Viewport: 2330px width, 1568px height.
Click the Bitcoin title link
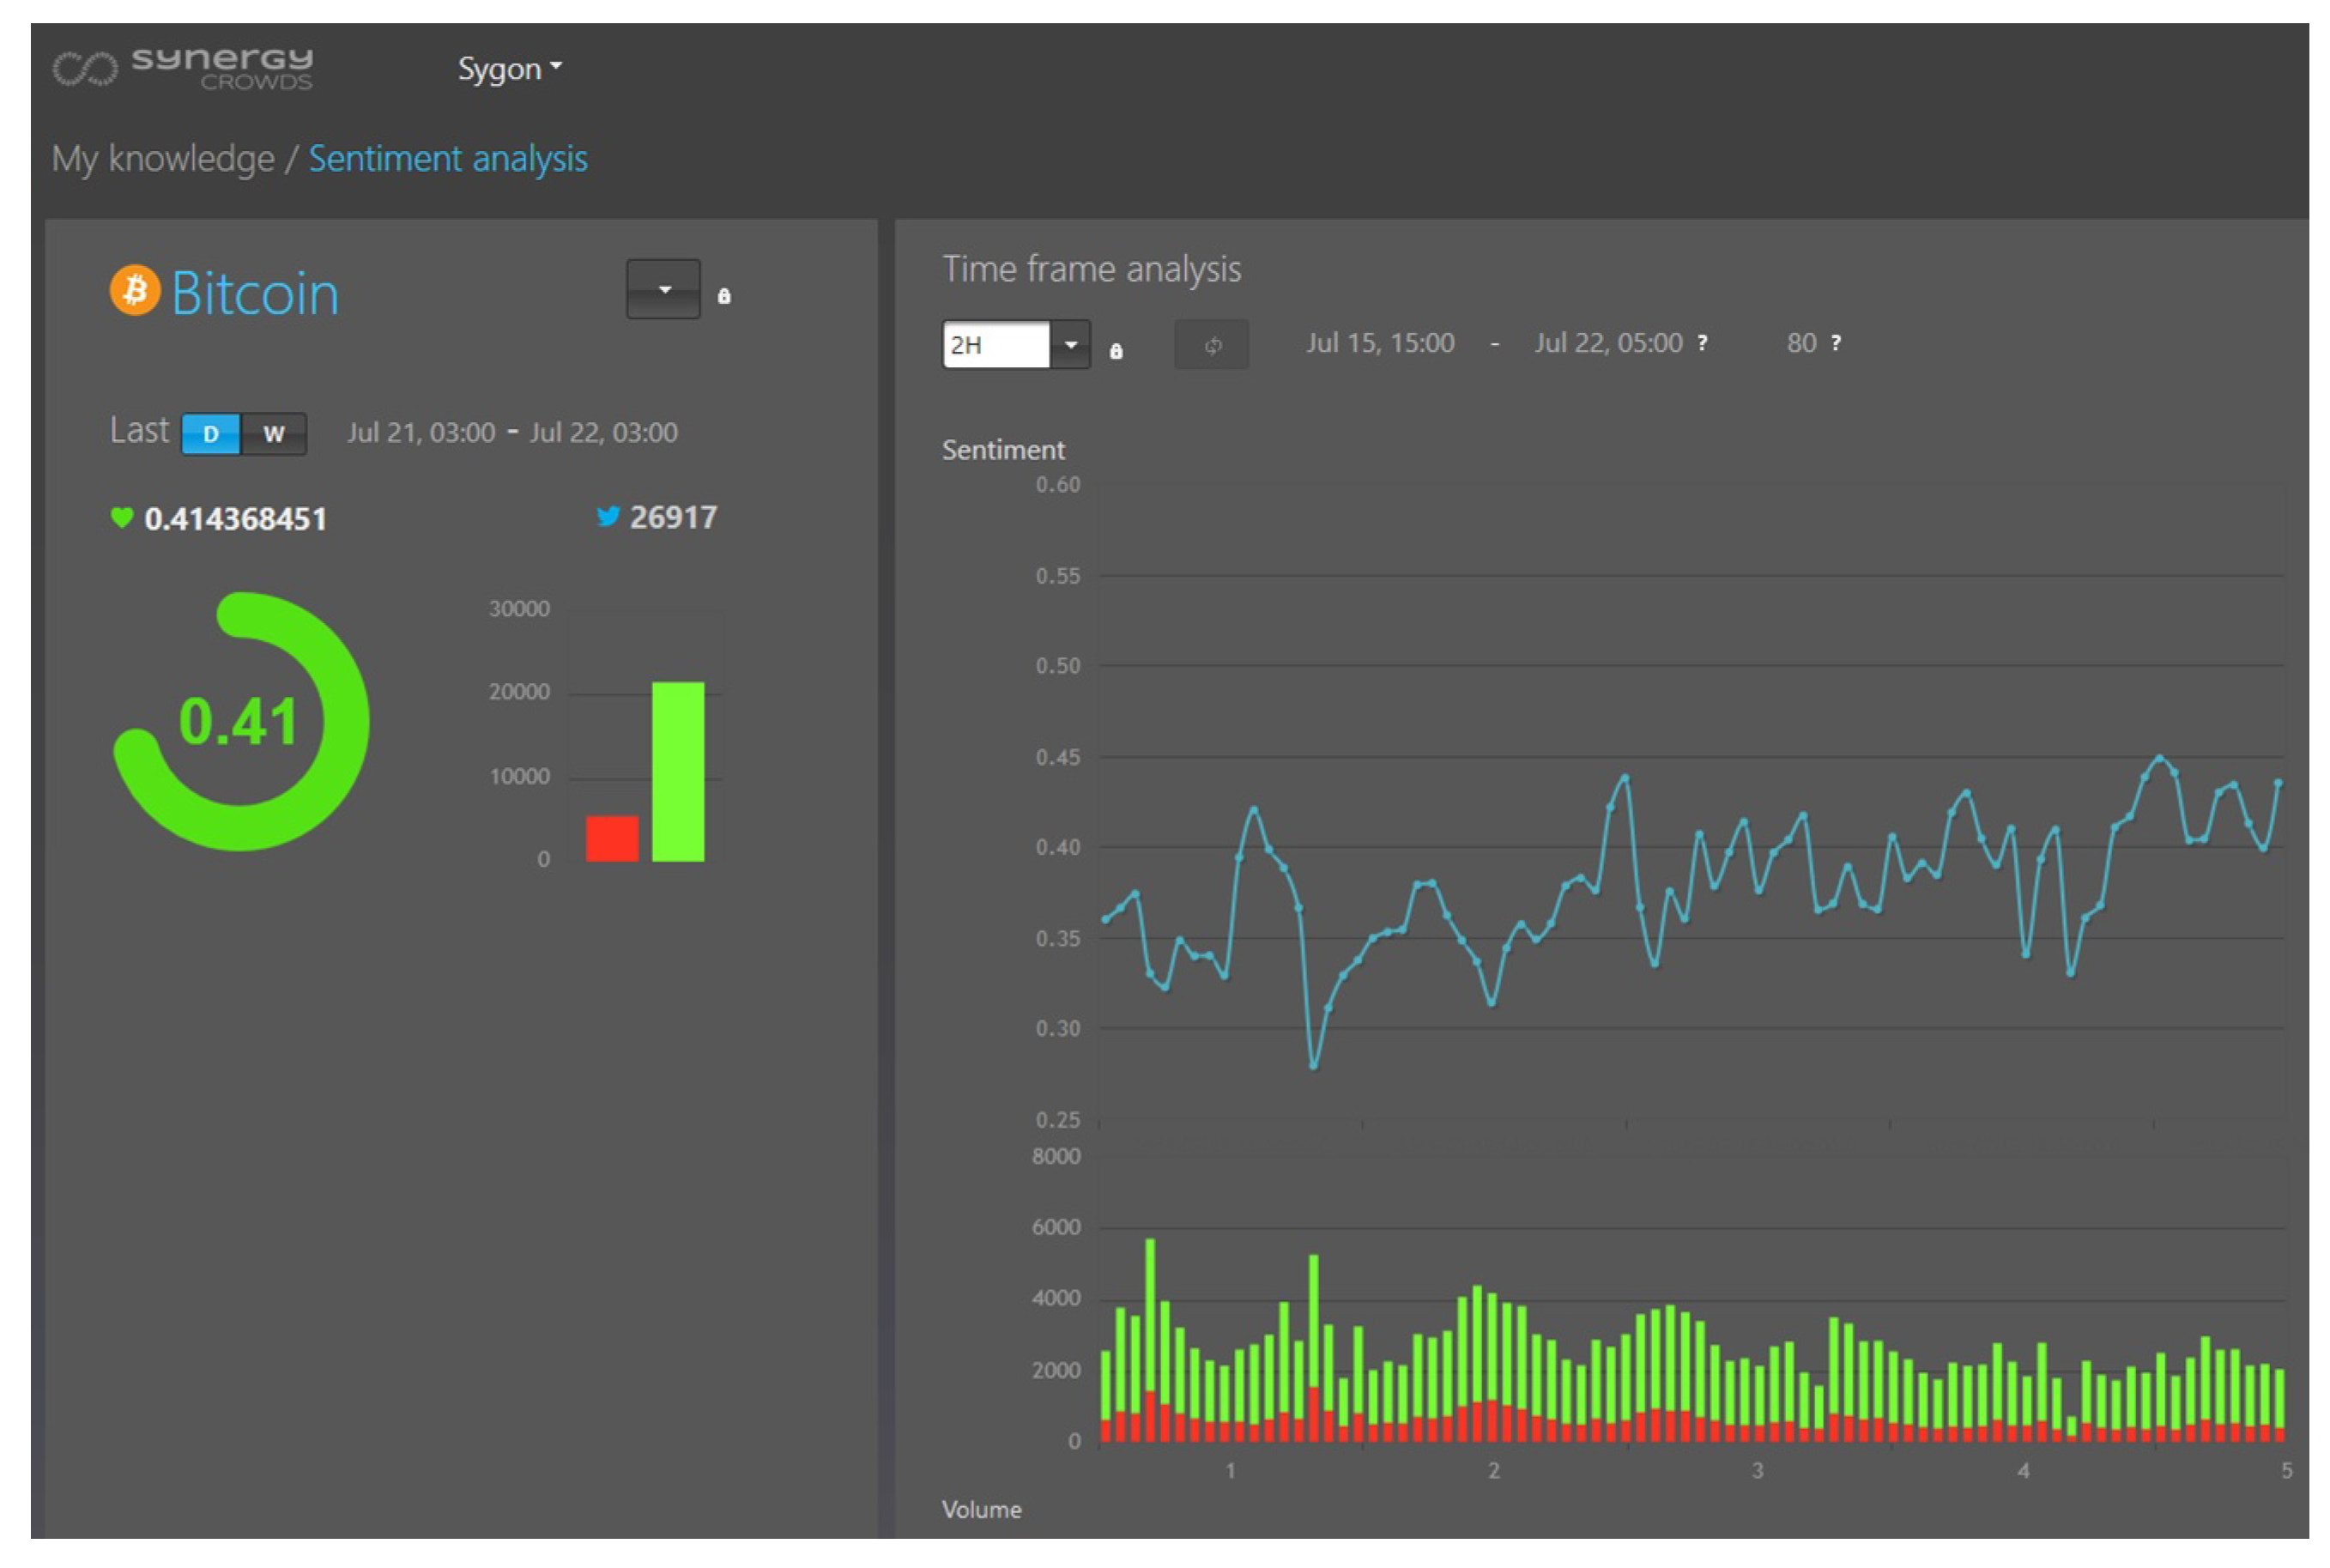coord(255,294)
